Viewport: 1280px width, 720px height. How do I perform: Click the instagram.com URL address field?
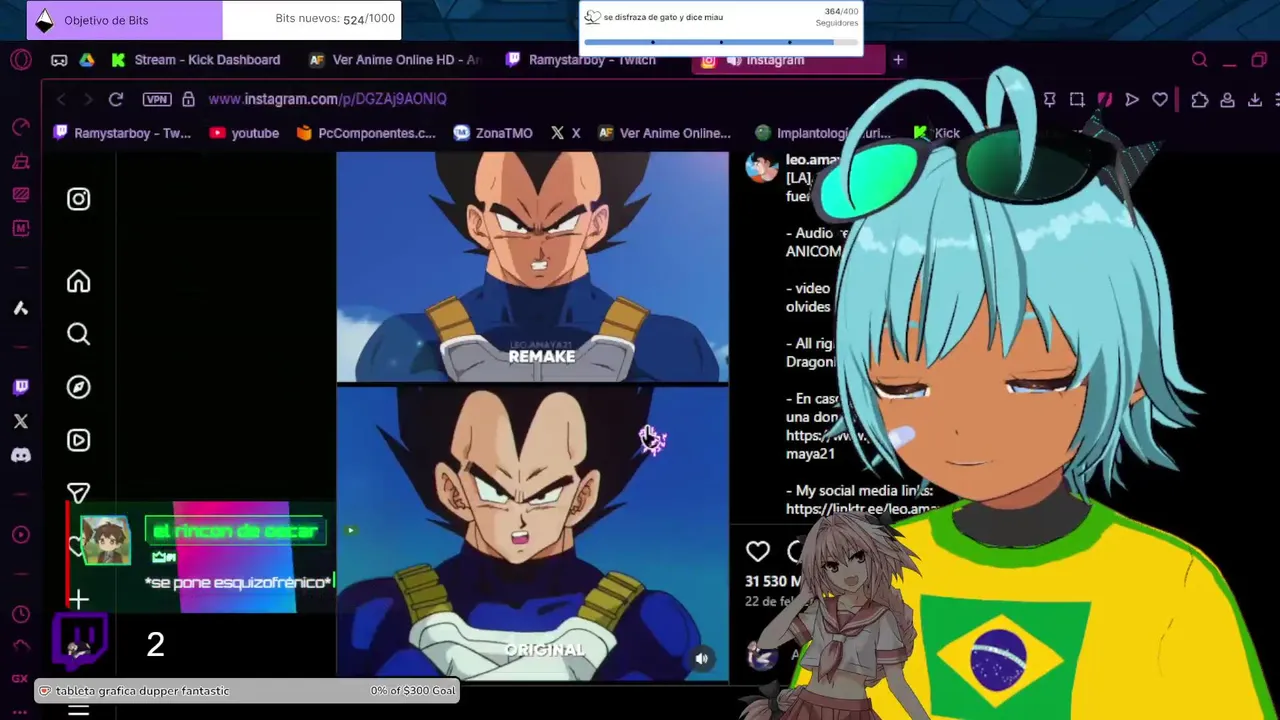[327, 99]
